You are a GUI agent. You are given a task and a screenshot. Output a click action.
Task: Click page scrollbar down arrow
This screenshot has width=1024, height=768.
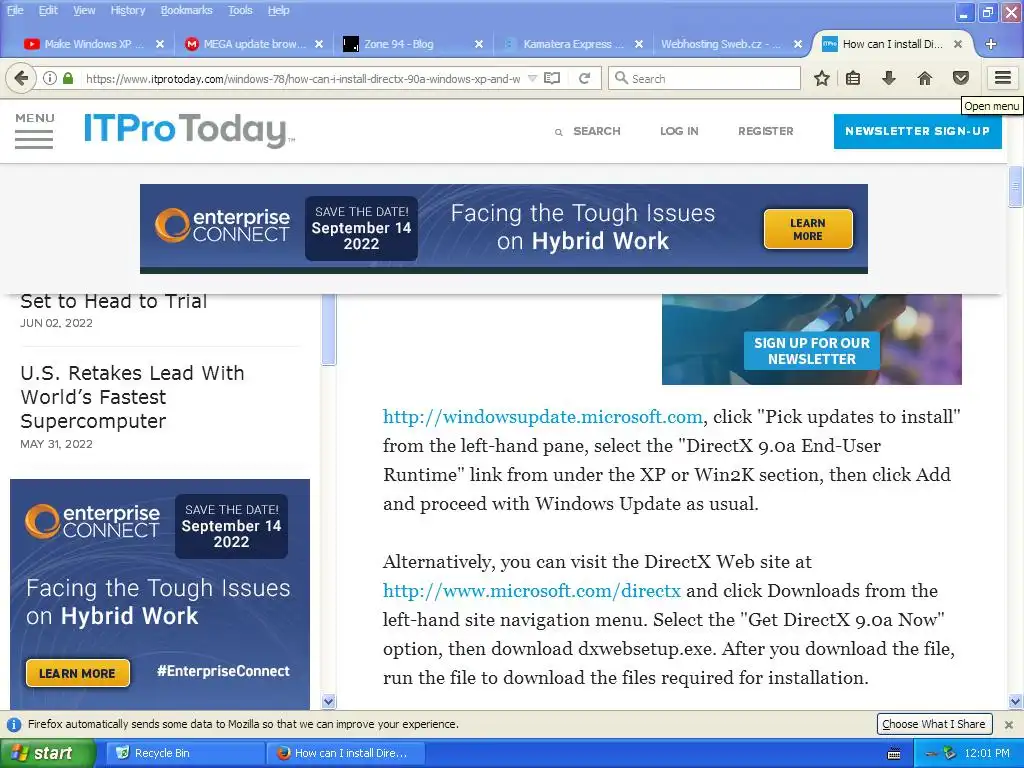point(1016,702)
